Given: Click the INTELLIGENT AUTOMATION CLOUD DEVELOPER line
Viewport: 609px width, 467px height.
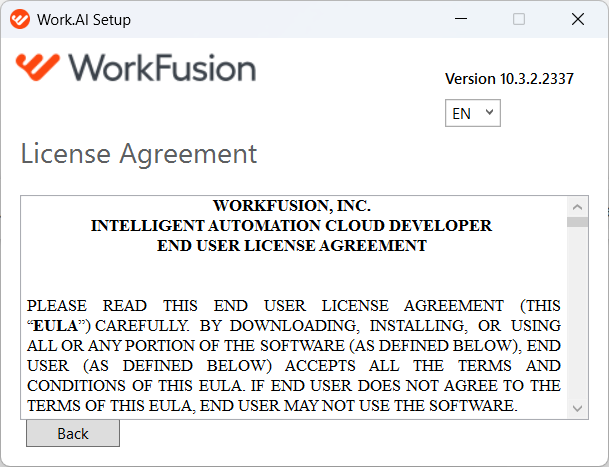Looking at the screenshot, I should coord(292,226).
